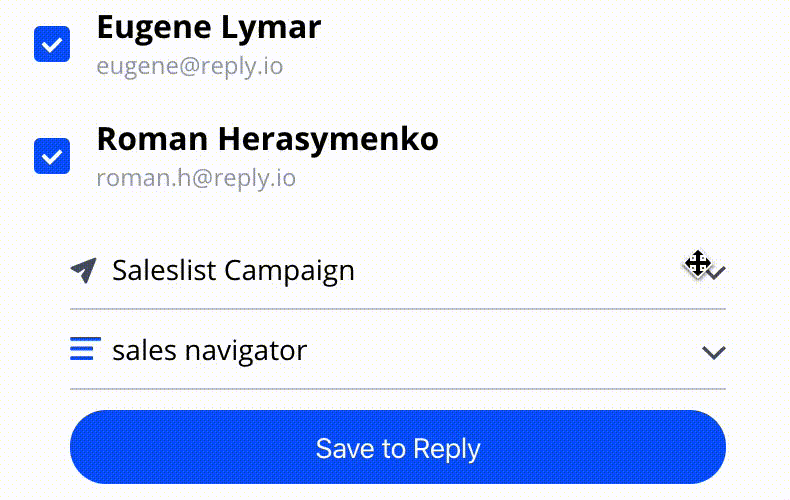Viewport: 790px width, 500px height.
Task: Click the Roman Herasymenko contact name
Action: point(268,139)
